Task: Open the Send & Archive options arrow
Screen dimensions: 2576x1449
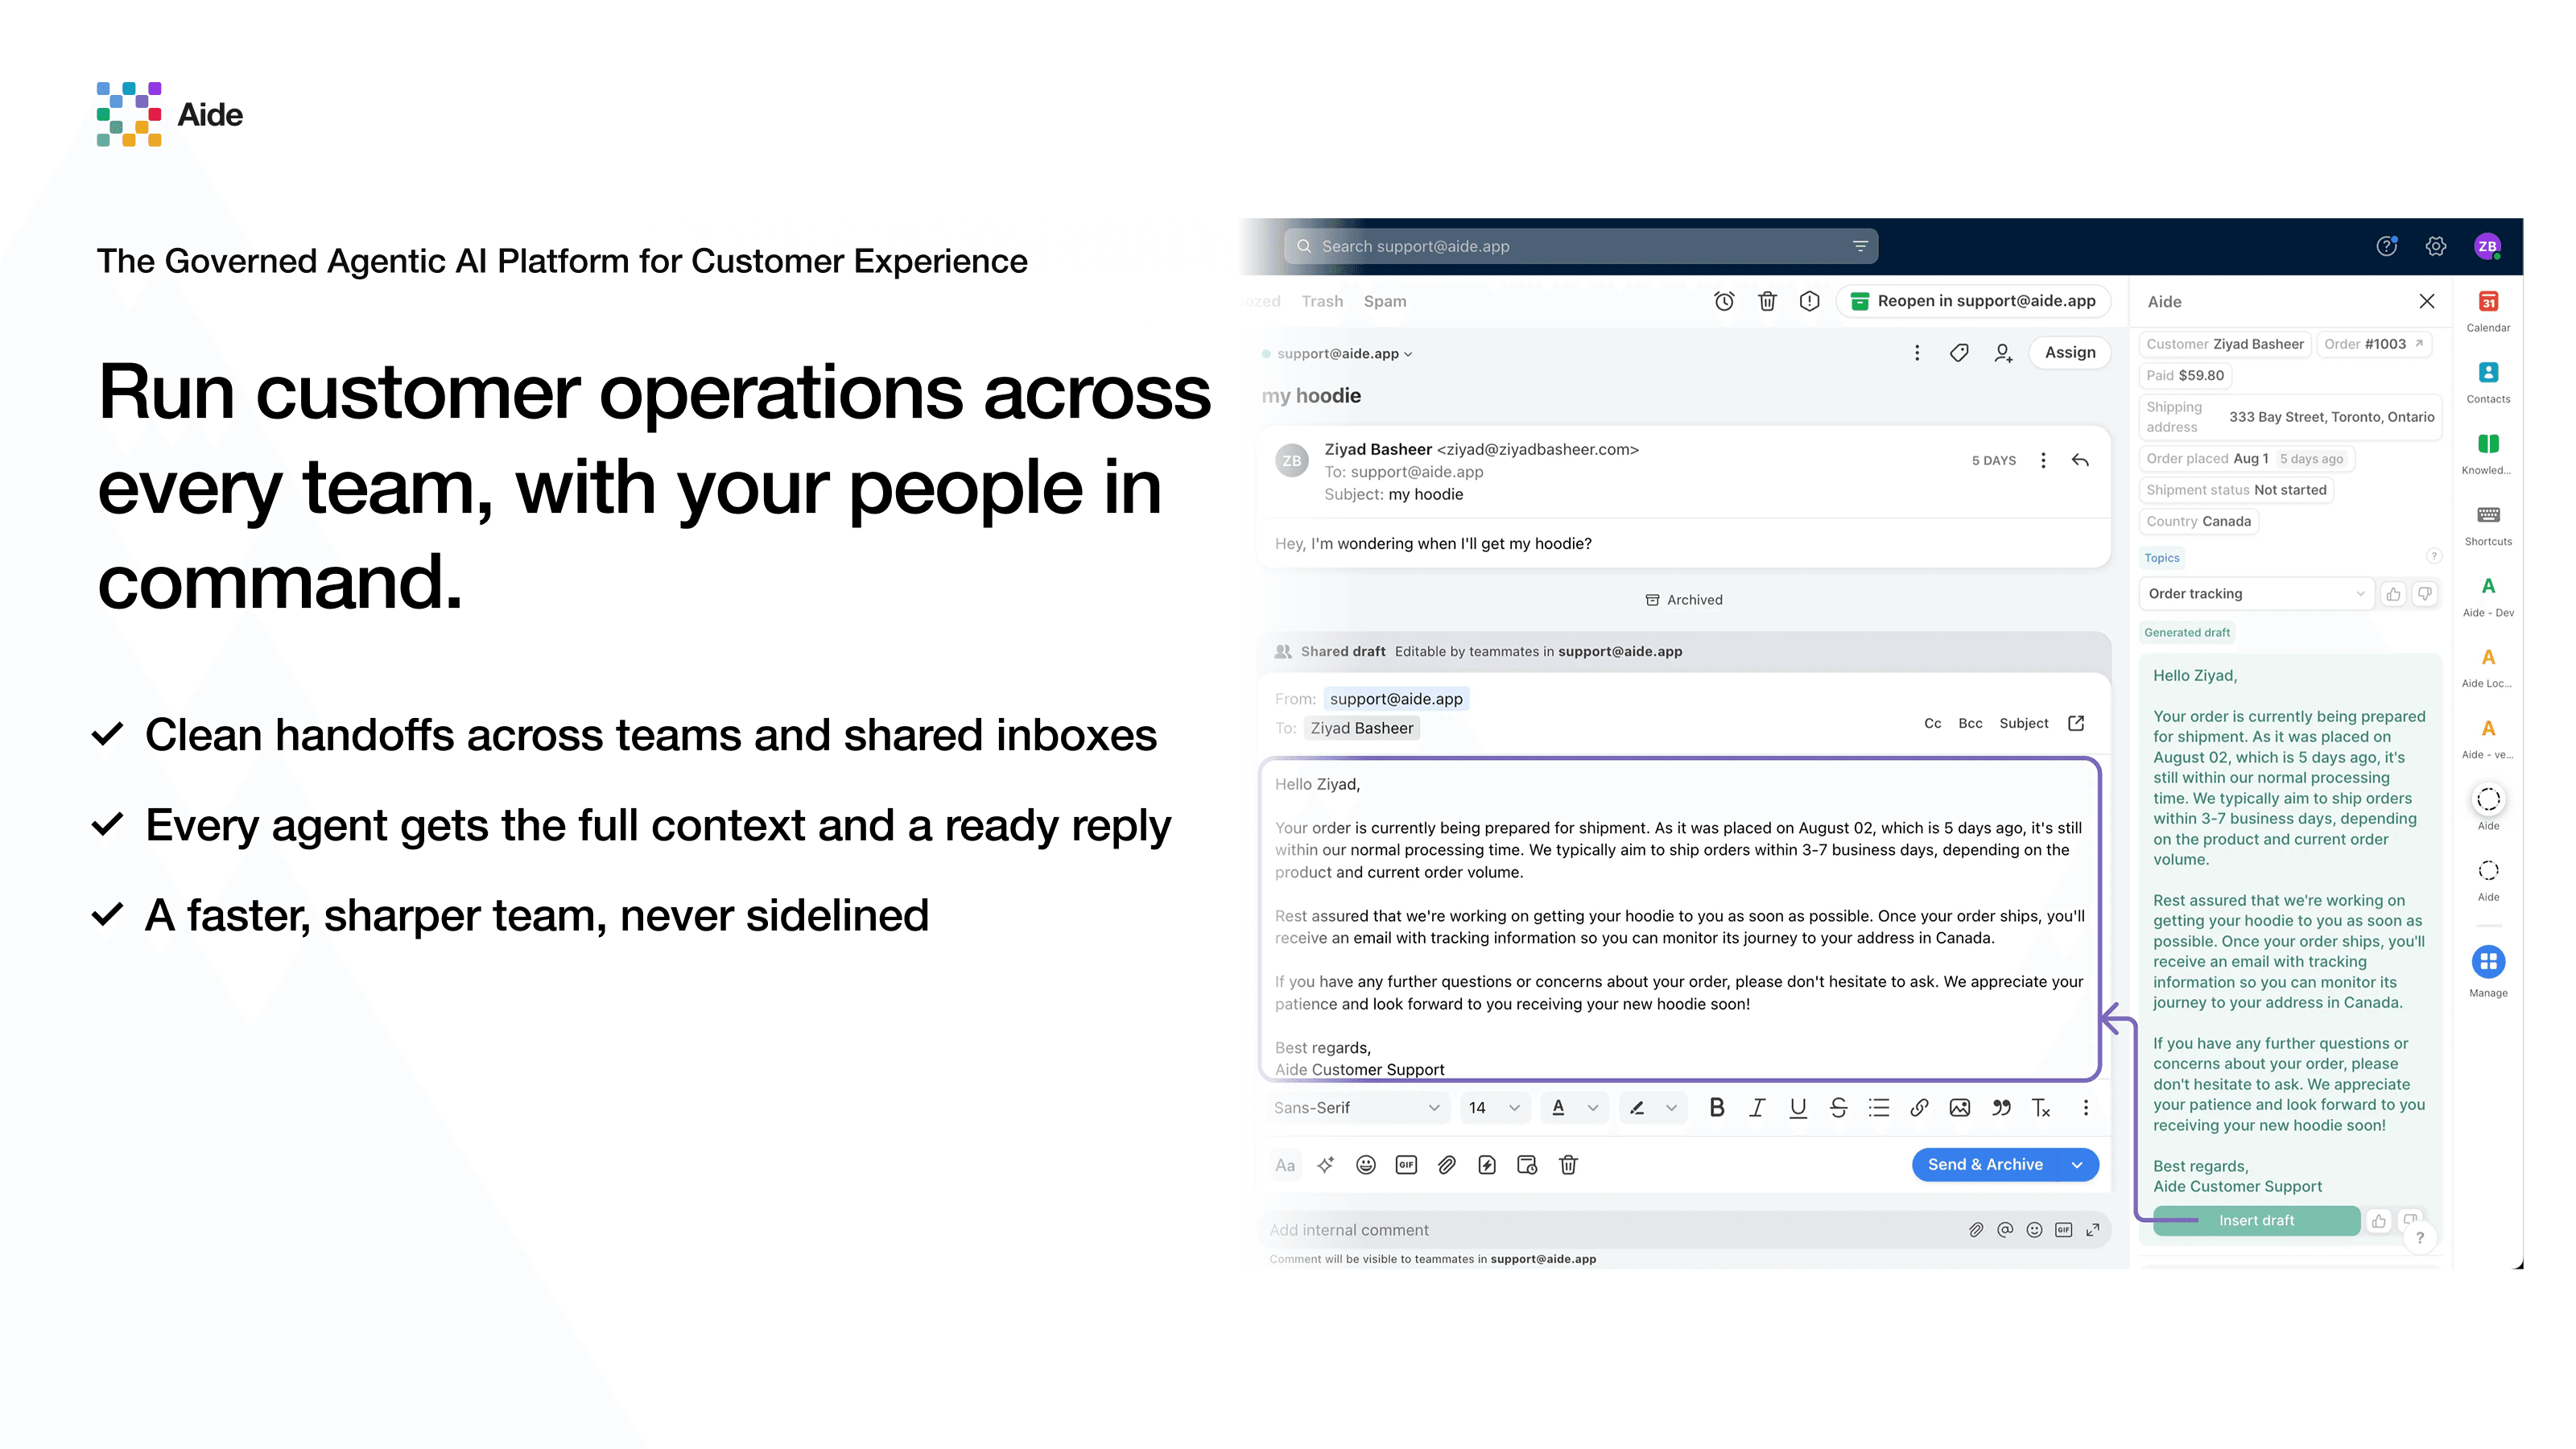Action: click(2077, 1165)
